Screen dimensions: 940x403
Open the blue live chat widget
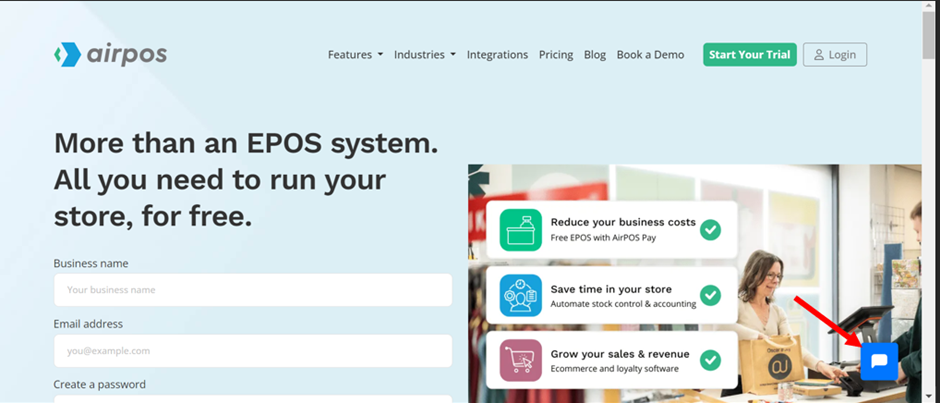point(879,361)
